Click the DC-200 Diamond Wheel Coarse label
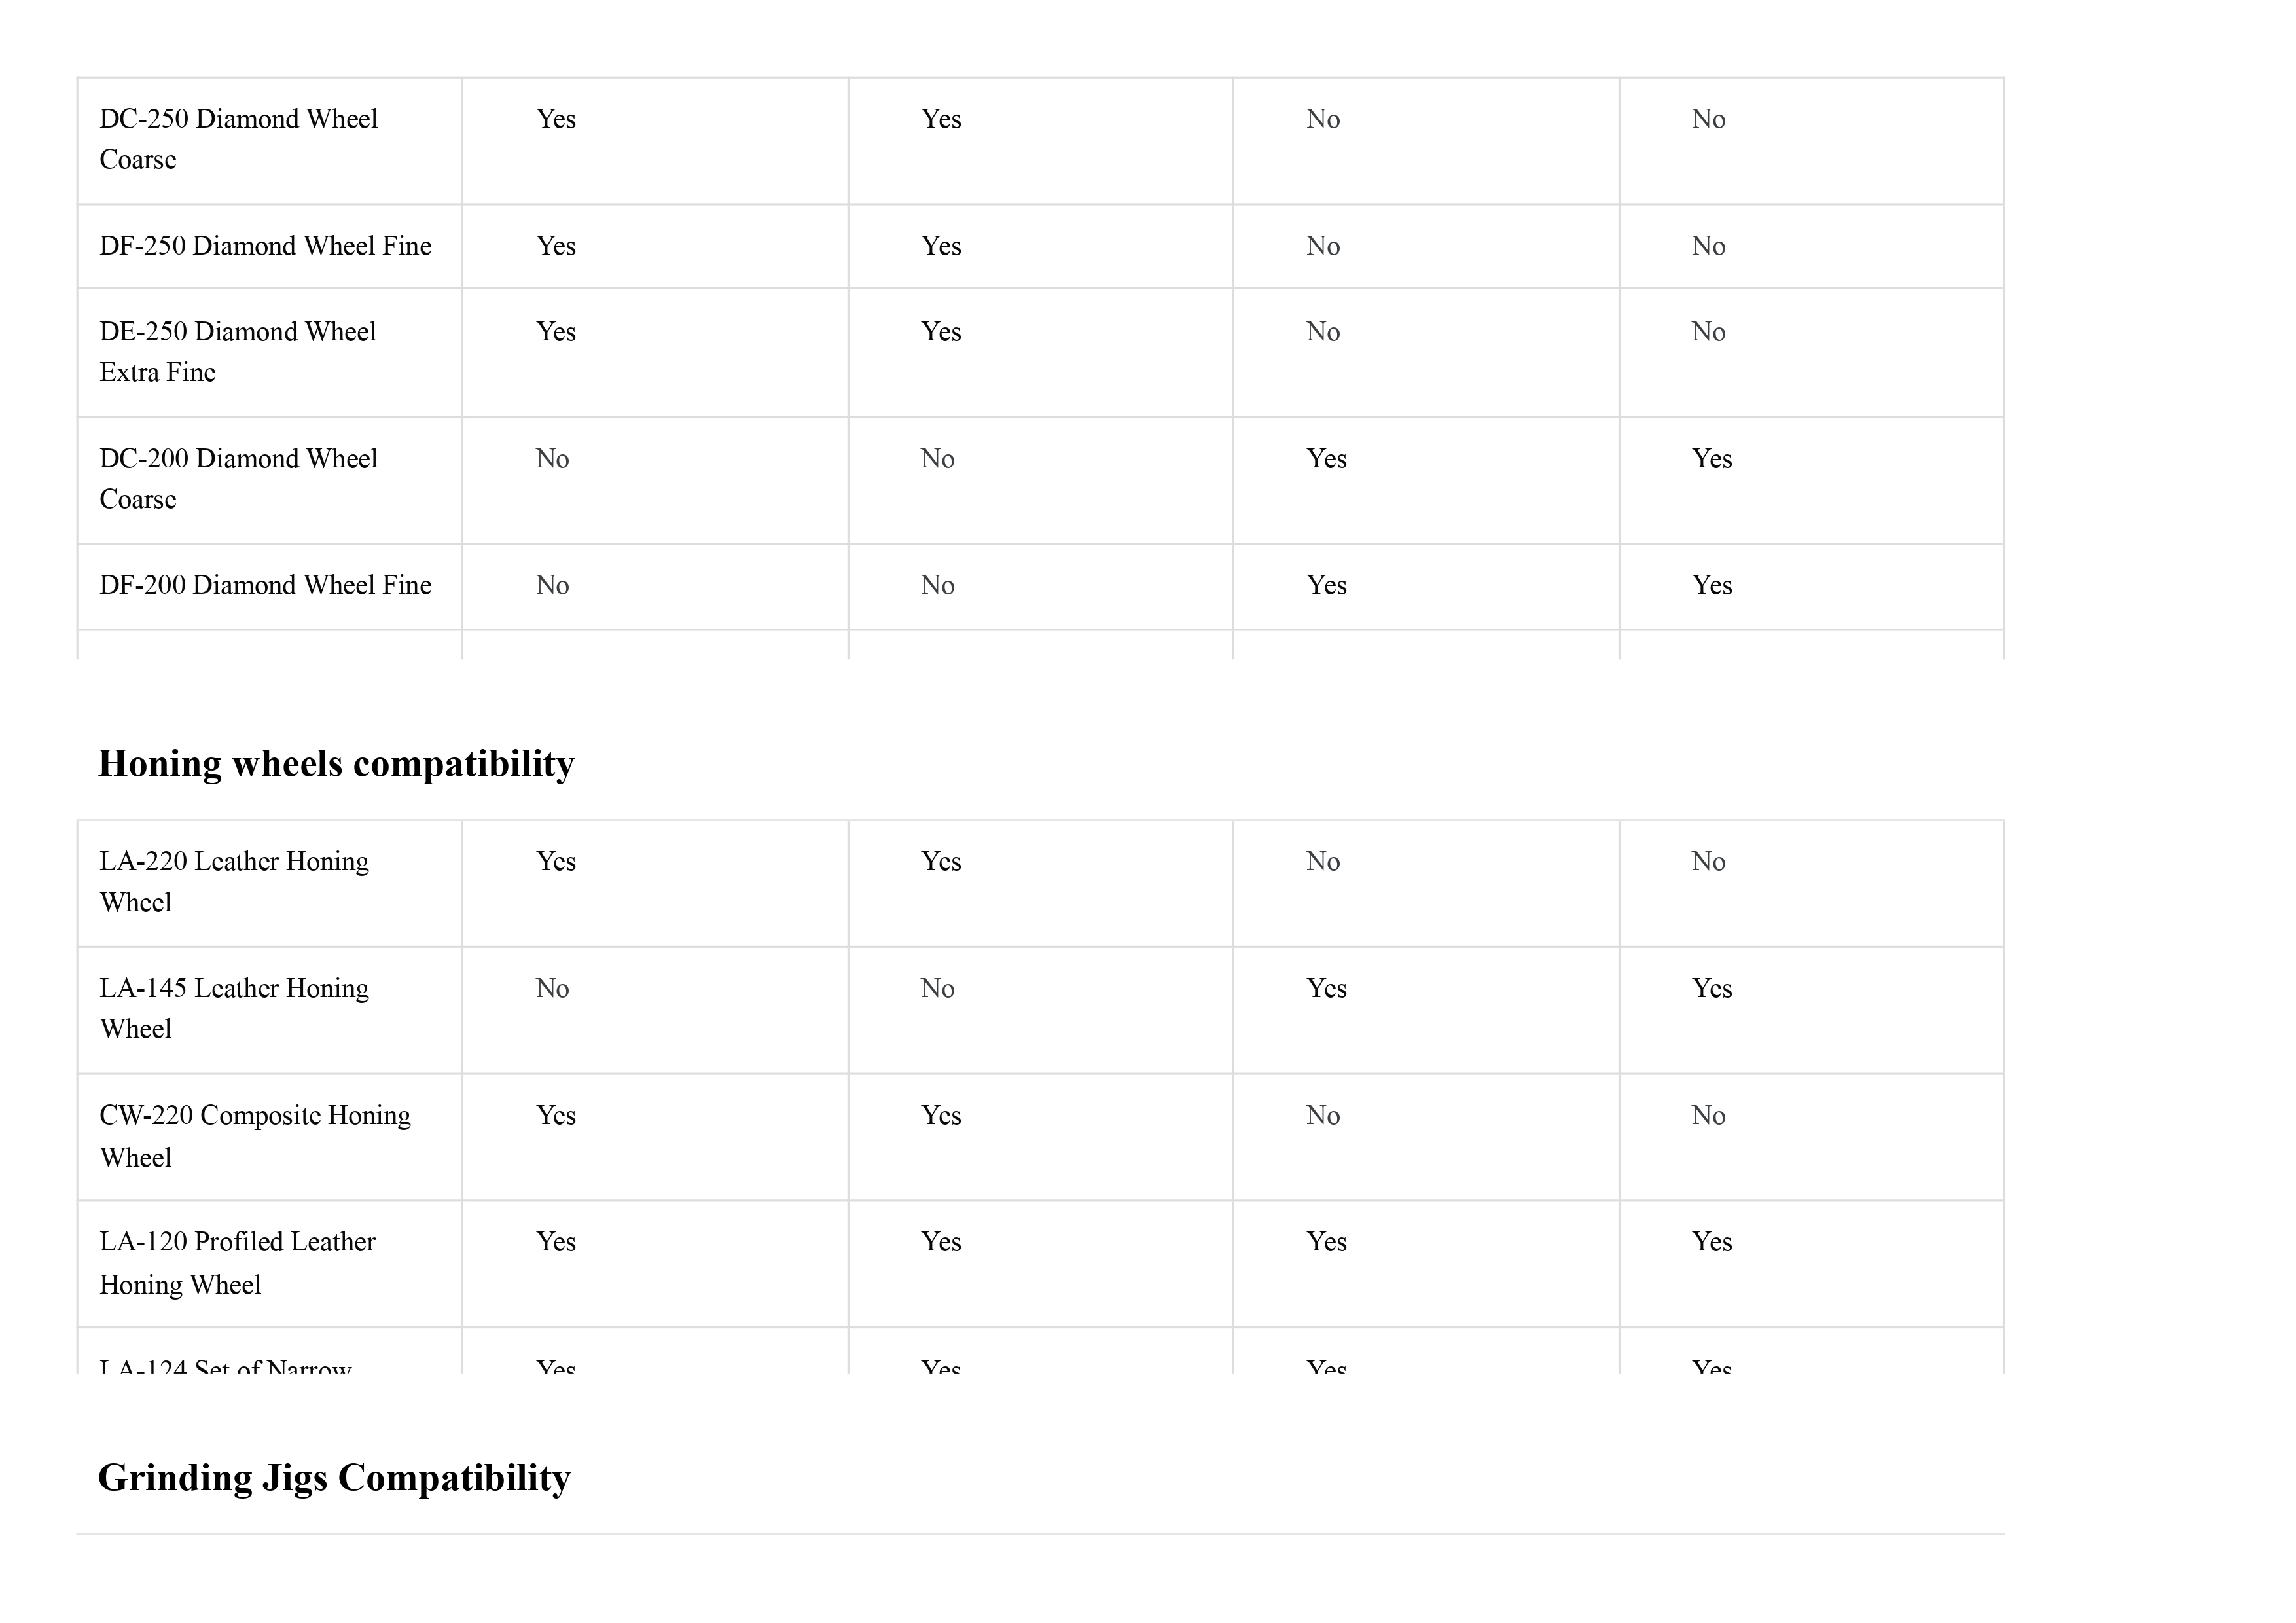2296x1623 pixels. (x=238, y=479)
